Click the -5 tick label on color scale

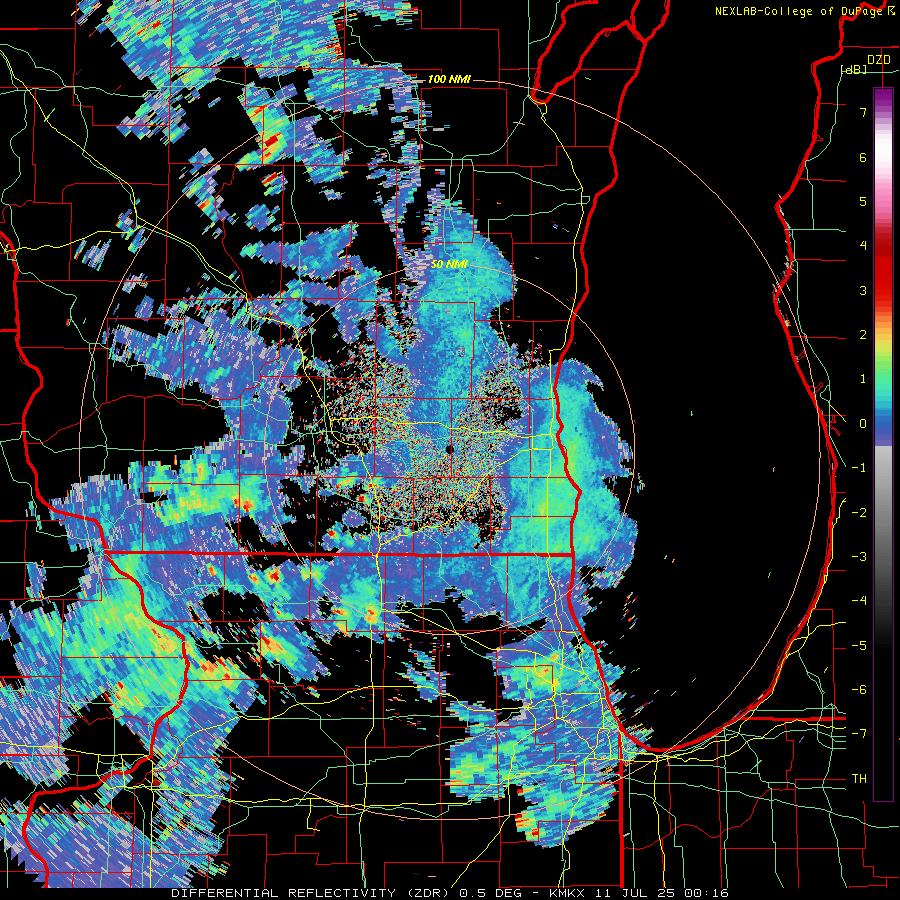(x=859, y=646)
